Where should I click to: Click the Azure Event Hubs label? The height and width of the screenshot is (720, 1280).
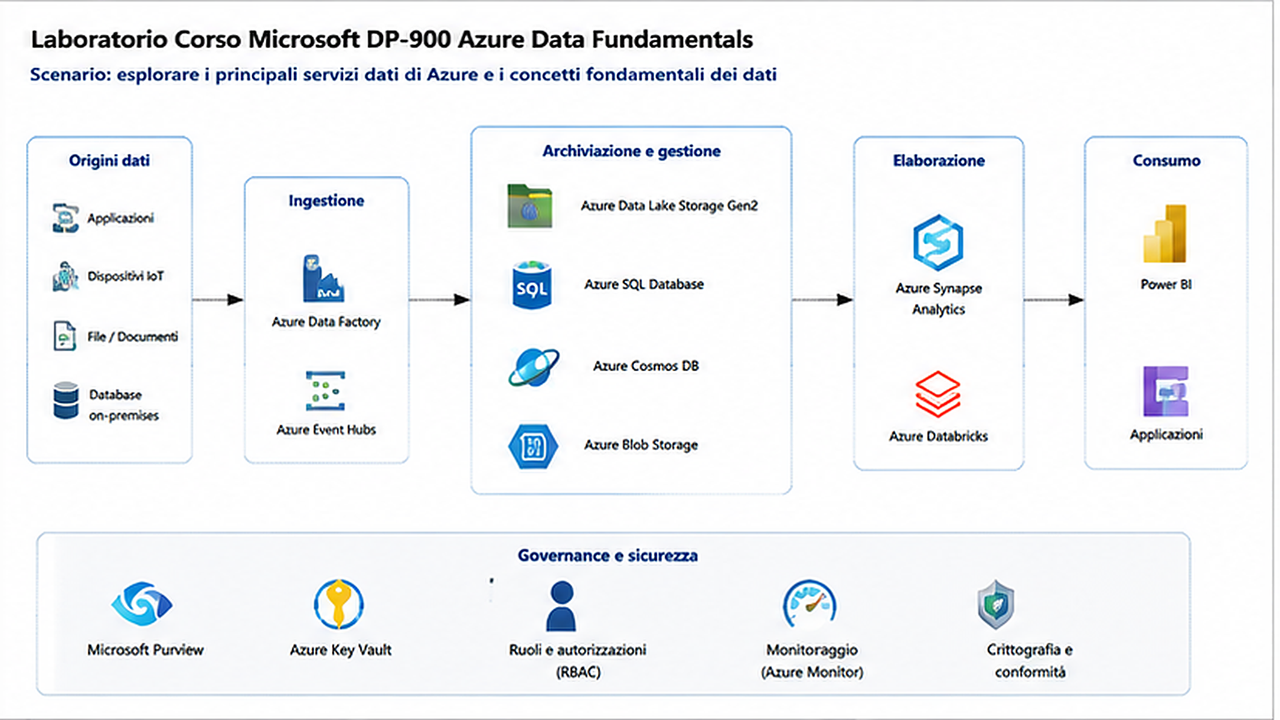point(326,430)
